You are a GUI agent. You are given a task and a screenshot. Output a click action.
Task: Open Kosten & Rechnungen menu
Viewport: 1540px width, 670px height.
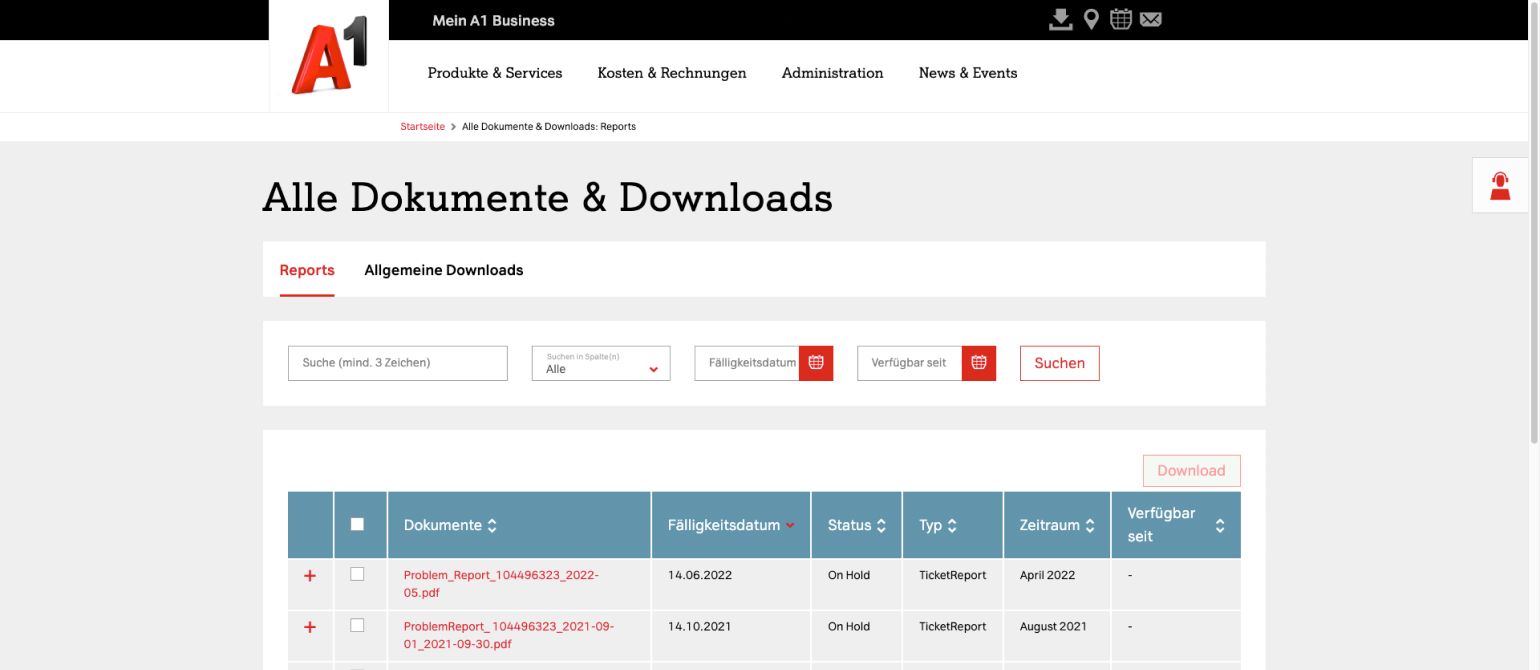coord(671,73)
